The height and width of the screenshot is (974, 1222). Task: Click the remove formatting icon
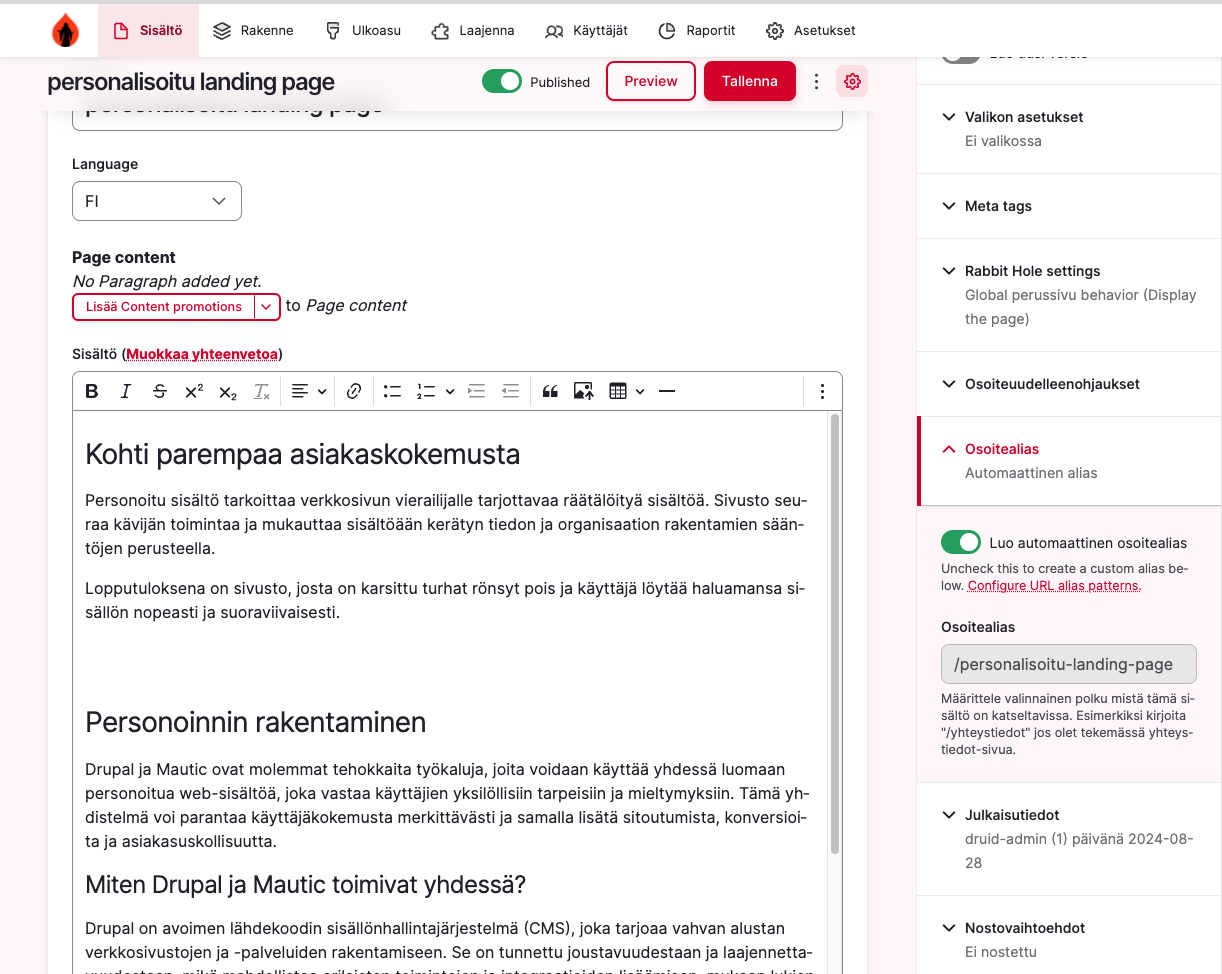pyautogui.click(x=261, y=391)
